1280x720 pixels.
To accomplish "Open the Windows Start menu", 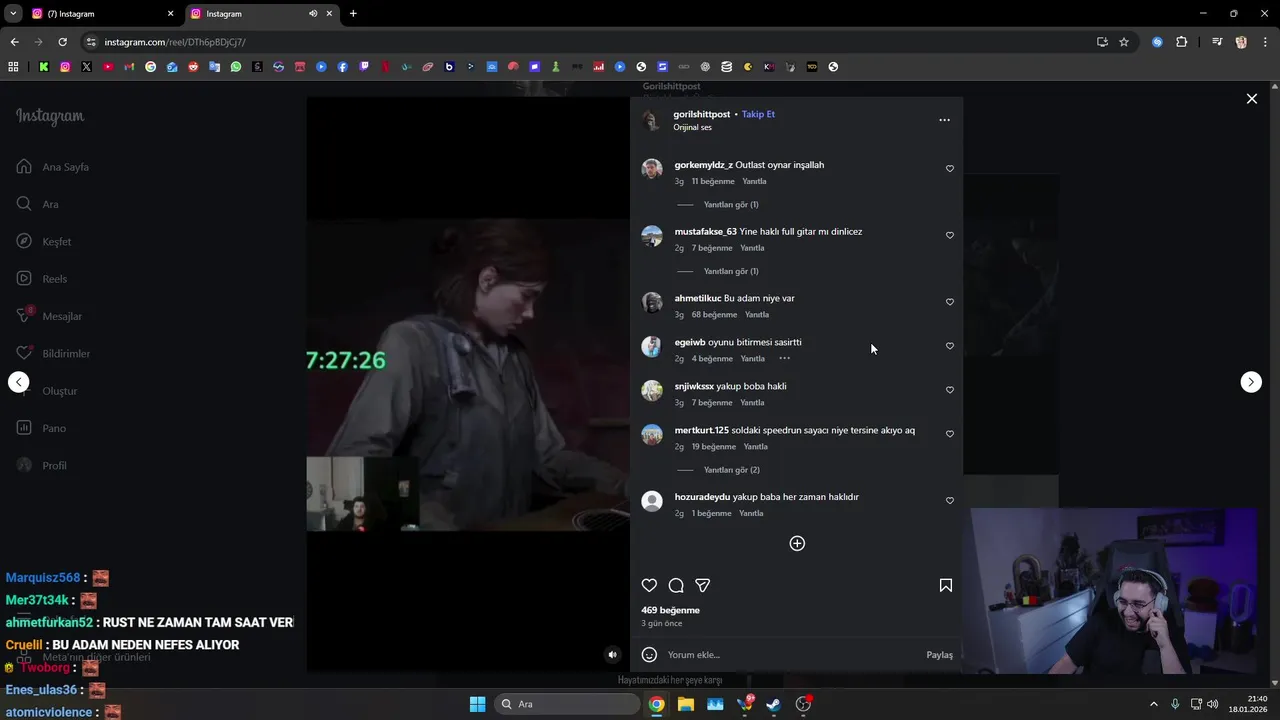I will pos(477,704).
